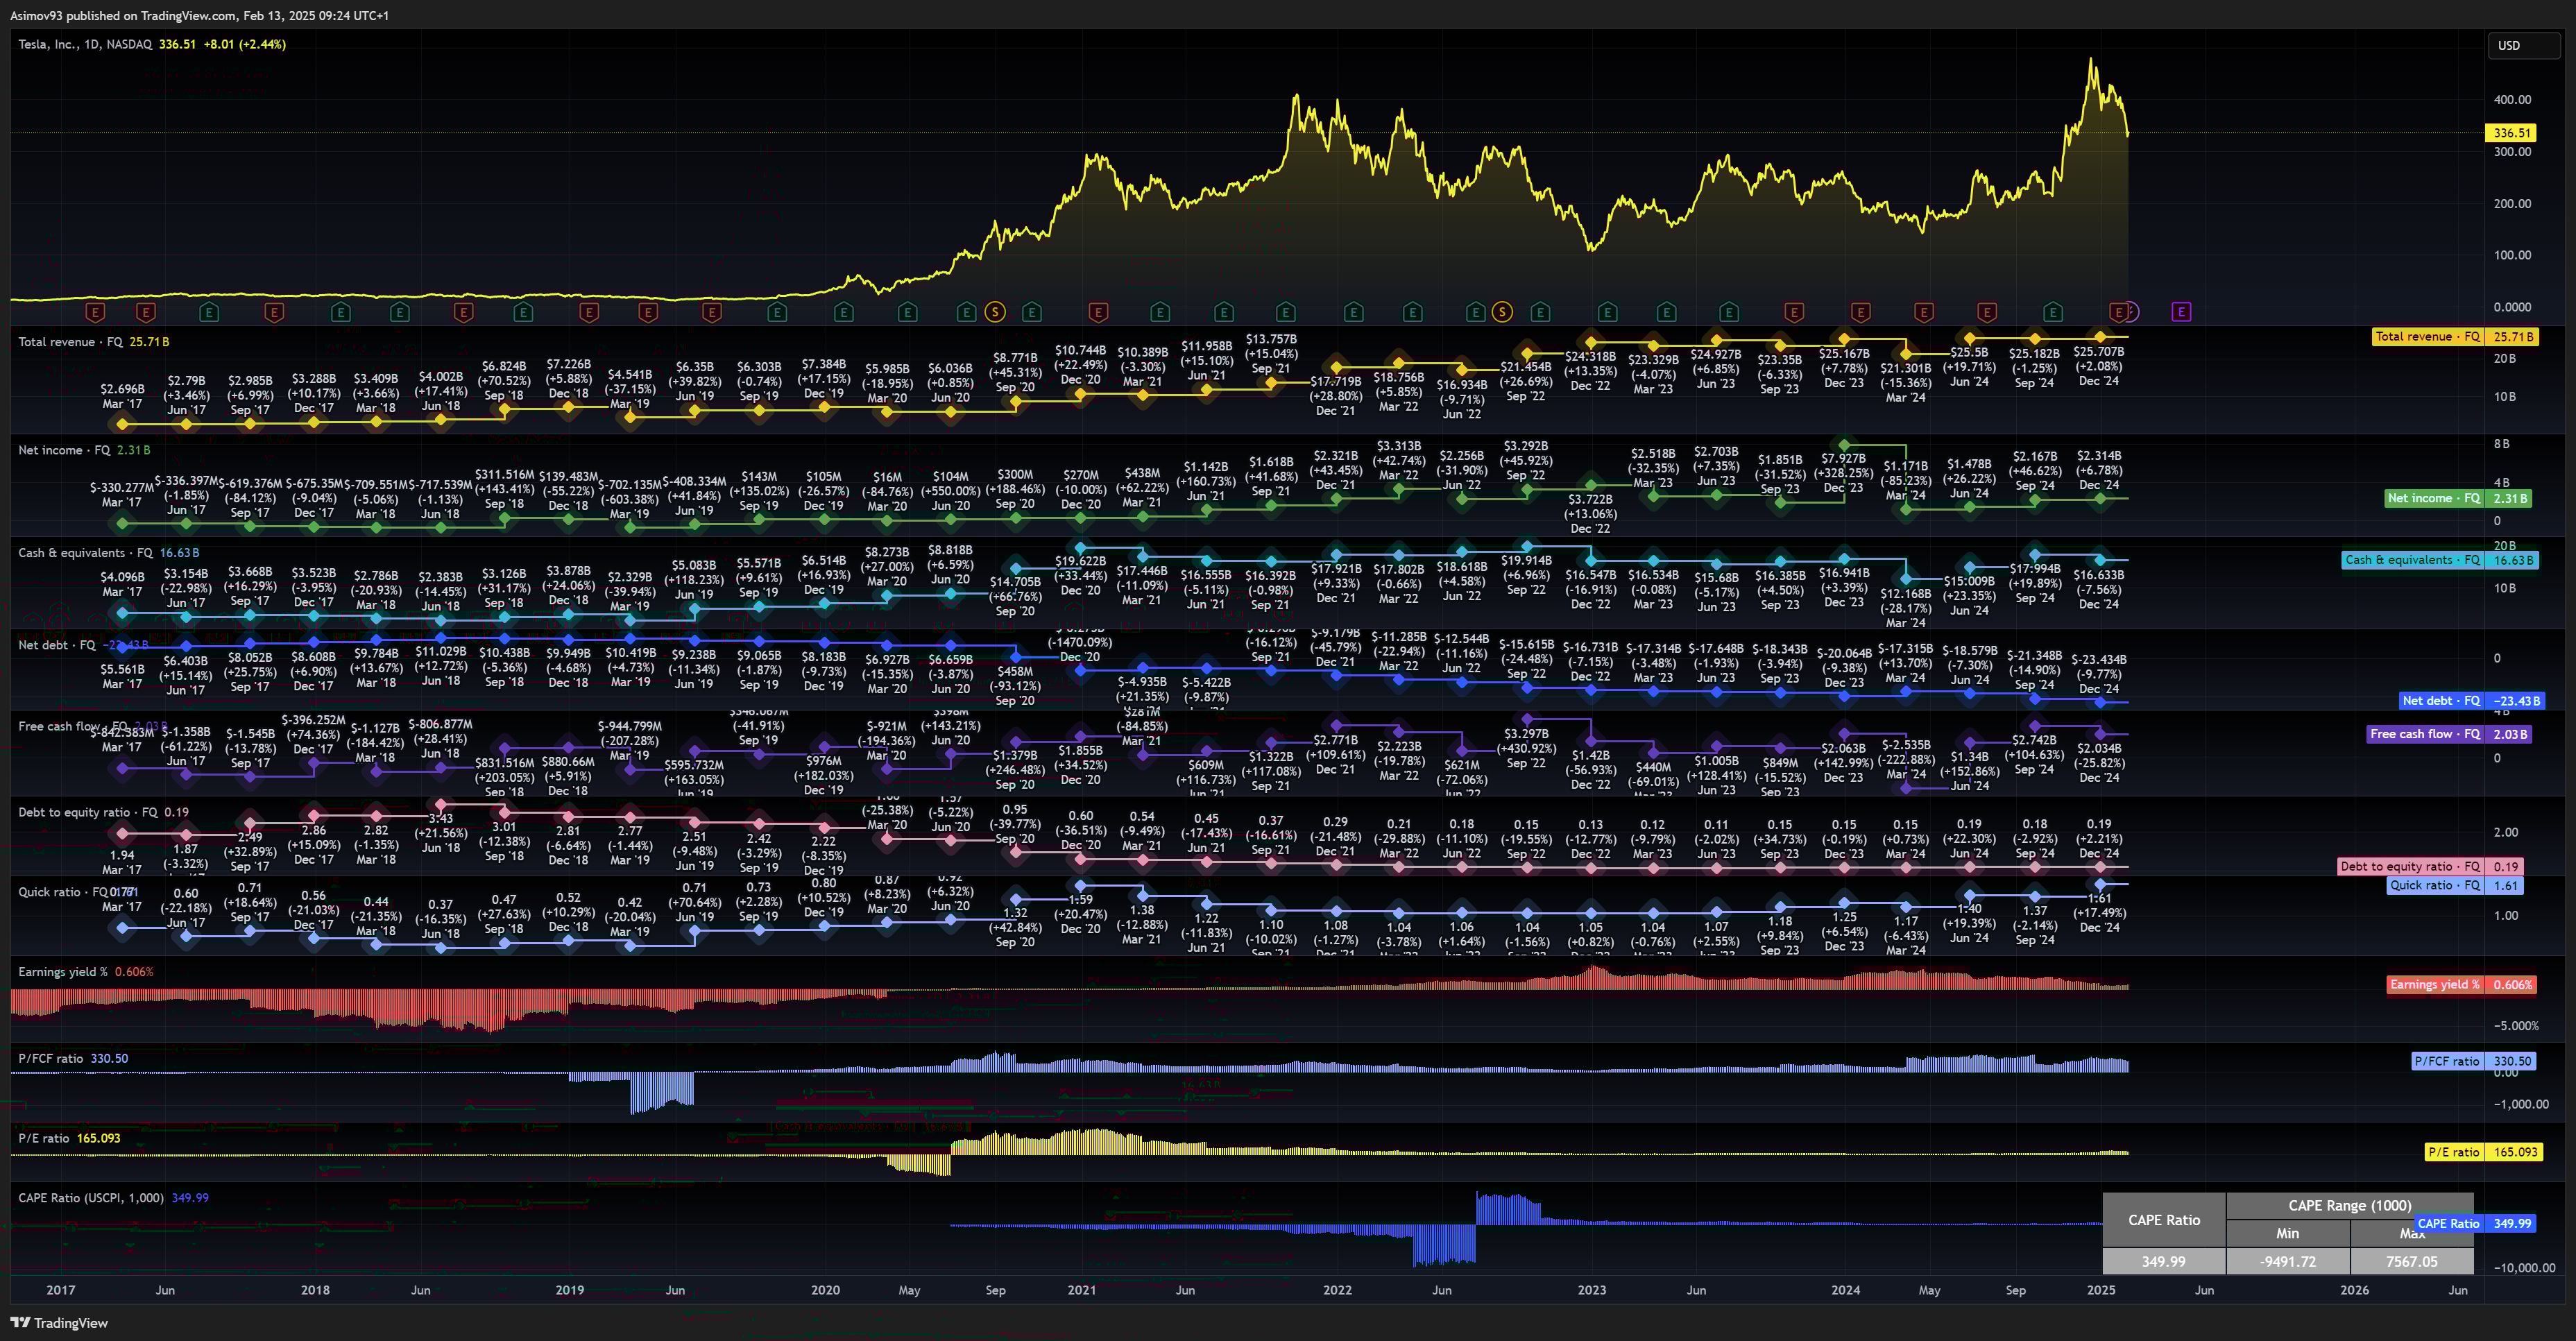
Task: Click the −10,000.00 CAPE scale value
Action: click(2523, 1267)
